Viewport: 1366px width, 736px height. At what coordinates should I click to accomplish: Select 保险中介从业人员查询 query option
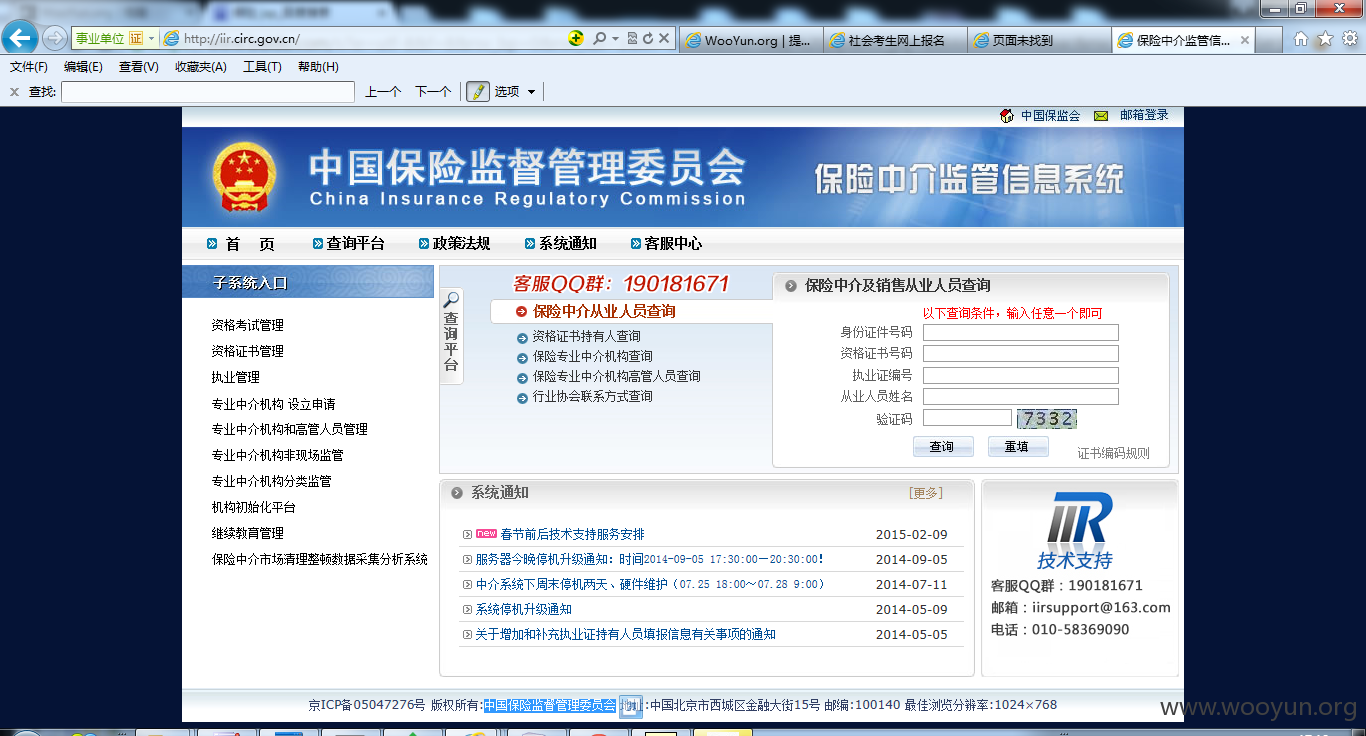[604, 311]
